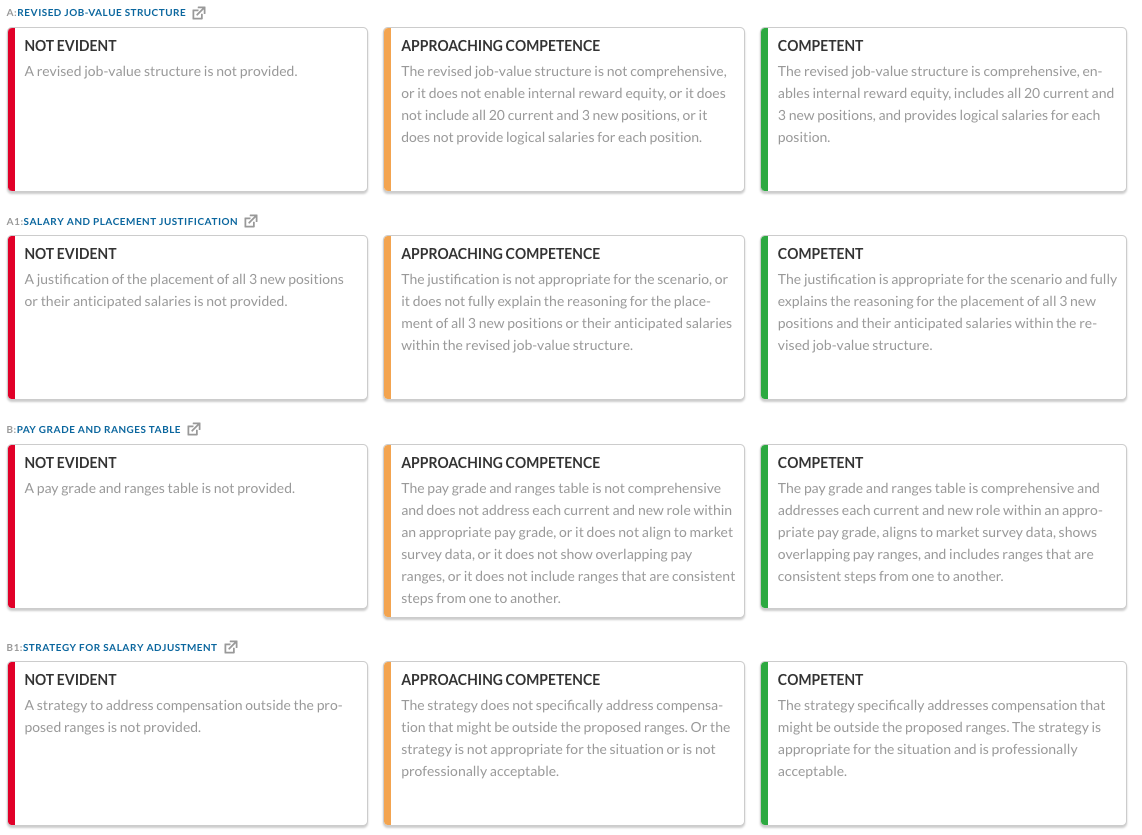
Task: Select Approaching Competence card for Salary and Placement Justification
Action: point(564,318)
